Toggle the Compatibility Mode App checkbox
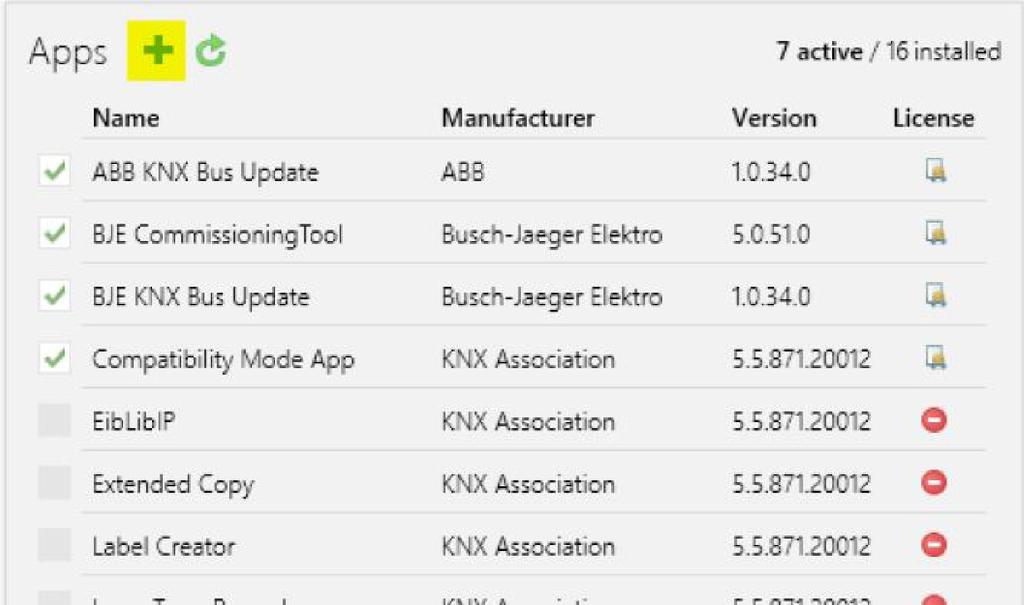Screen dimensions: 1024x605 point(54,358)
